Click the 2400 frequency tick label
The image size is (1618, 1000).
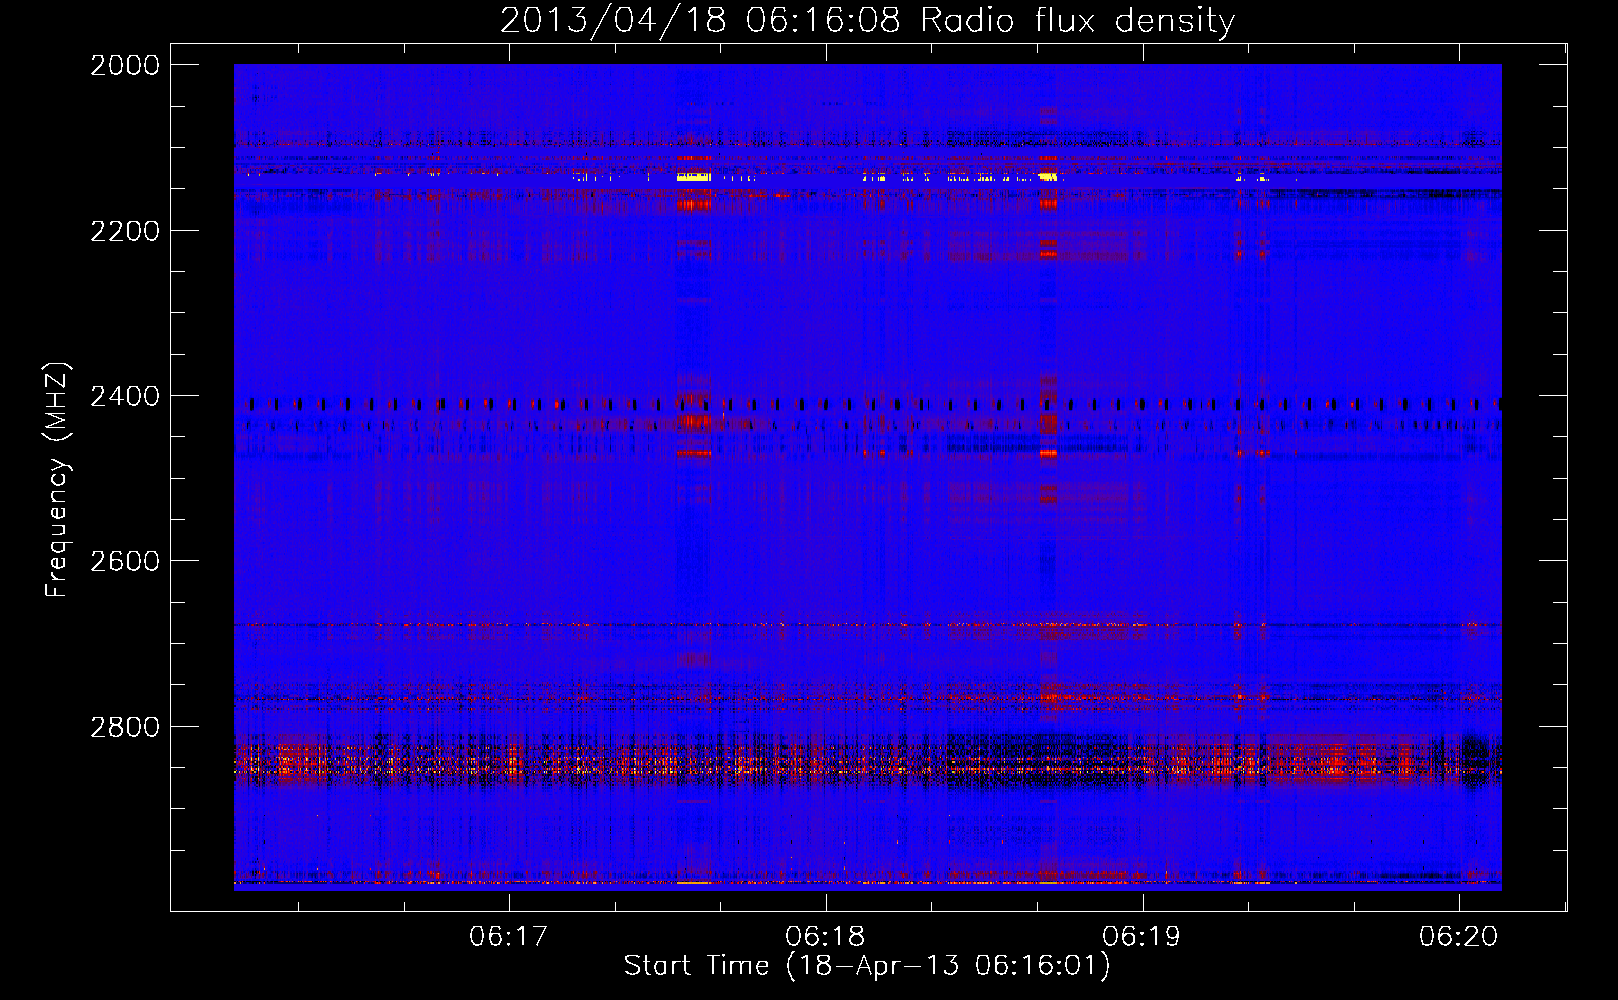pyautogui.click(x=125, y=396)
